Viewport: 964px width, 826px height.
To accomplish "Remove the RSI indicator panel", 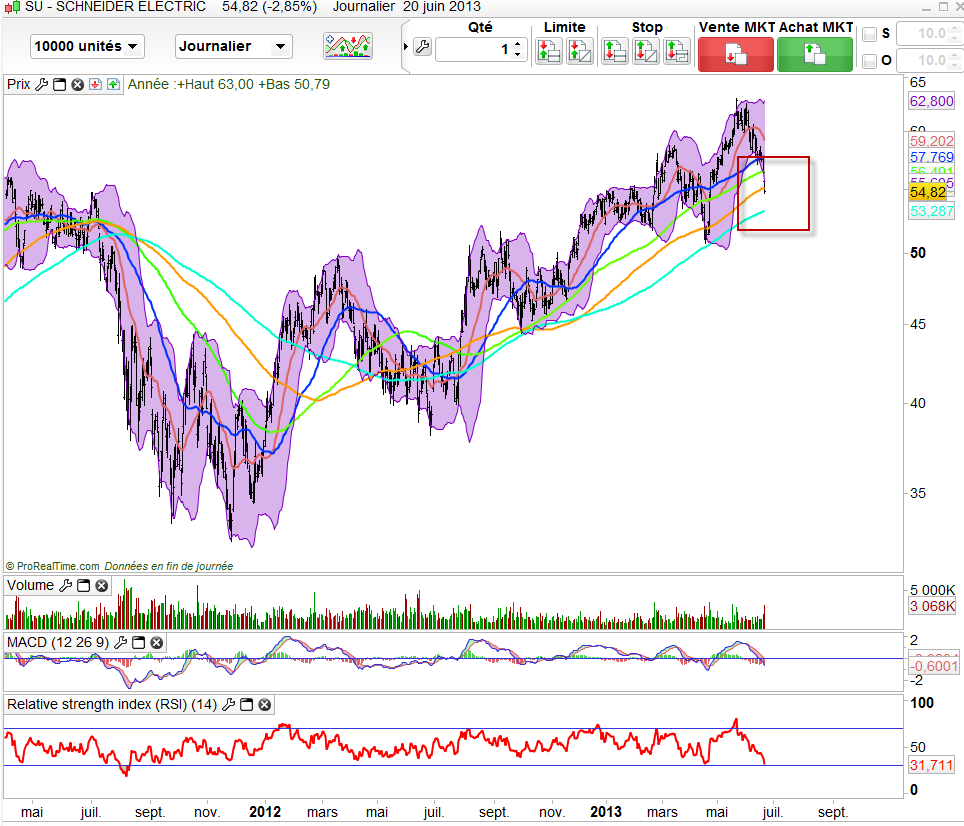I will pyautogui.click(x=264, y=705).
